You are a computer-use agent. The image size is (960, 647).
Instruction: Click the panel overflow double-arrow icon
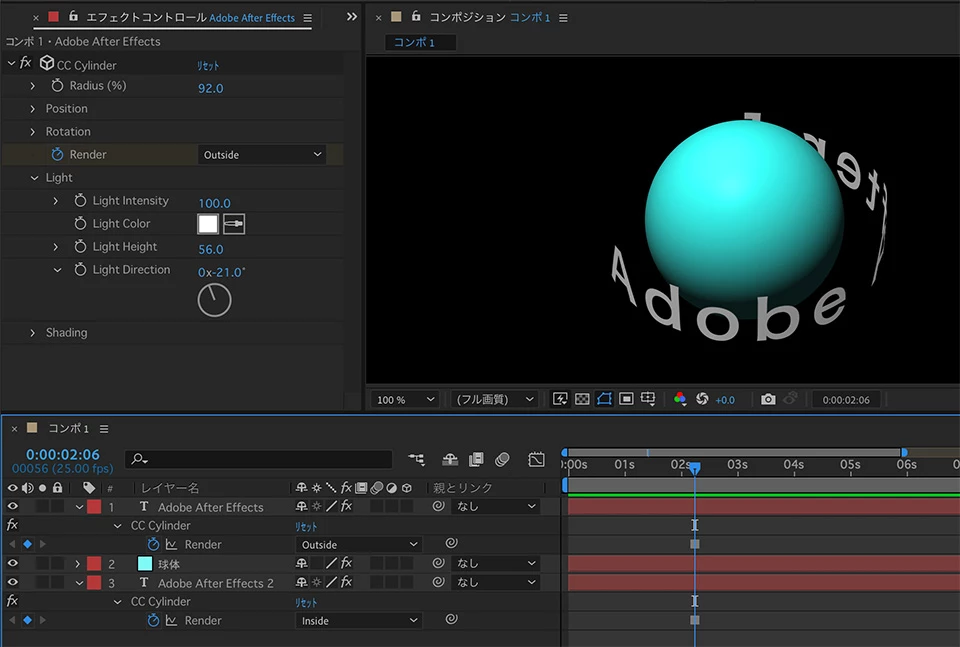pyautogui.click(x=351, y=17)
